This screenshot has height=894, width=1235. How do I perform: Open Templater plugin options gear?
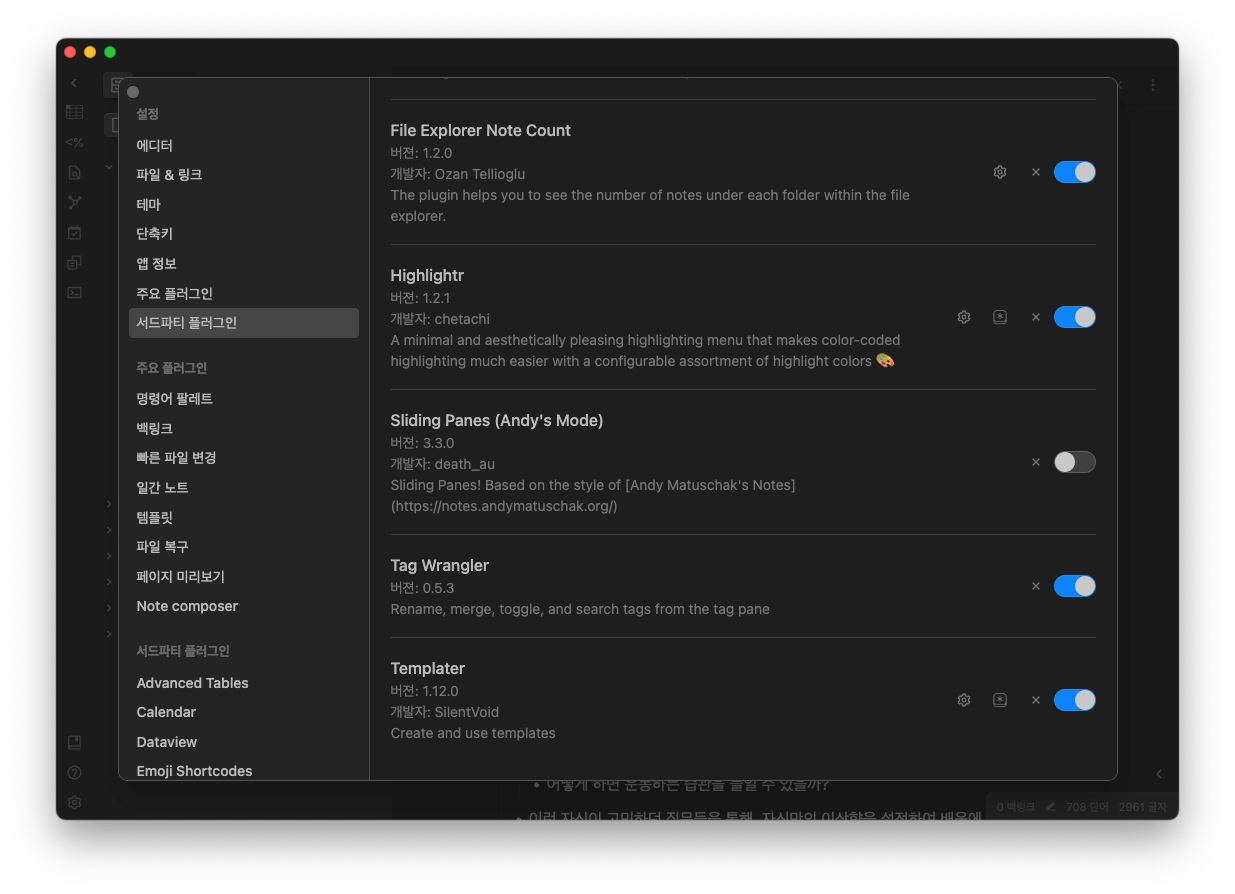(963, 700)
